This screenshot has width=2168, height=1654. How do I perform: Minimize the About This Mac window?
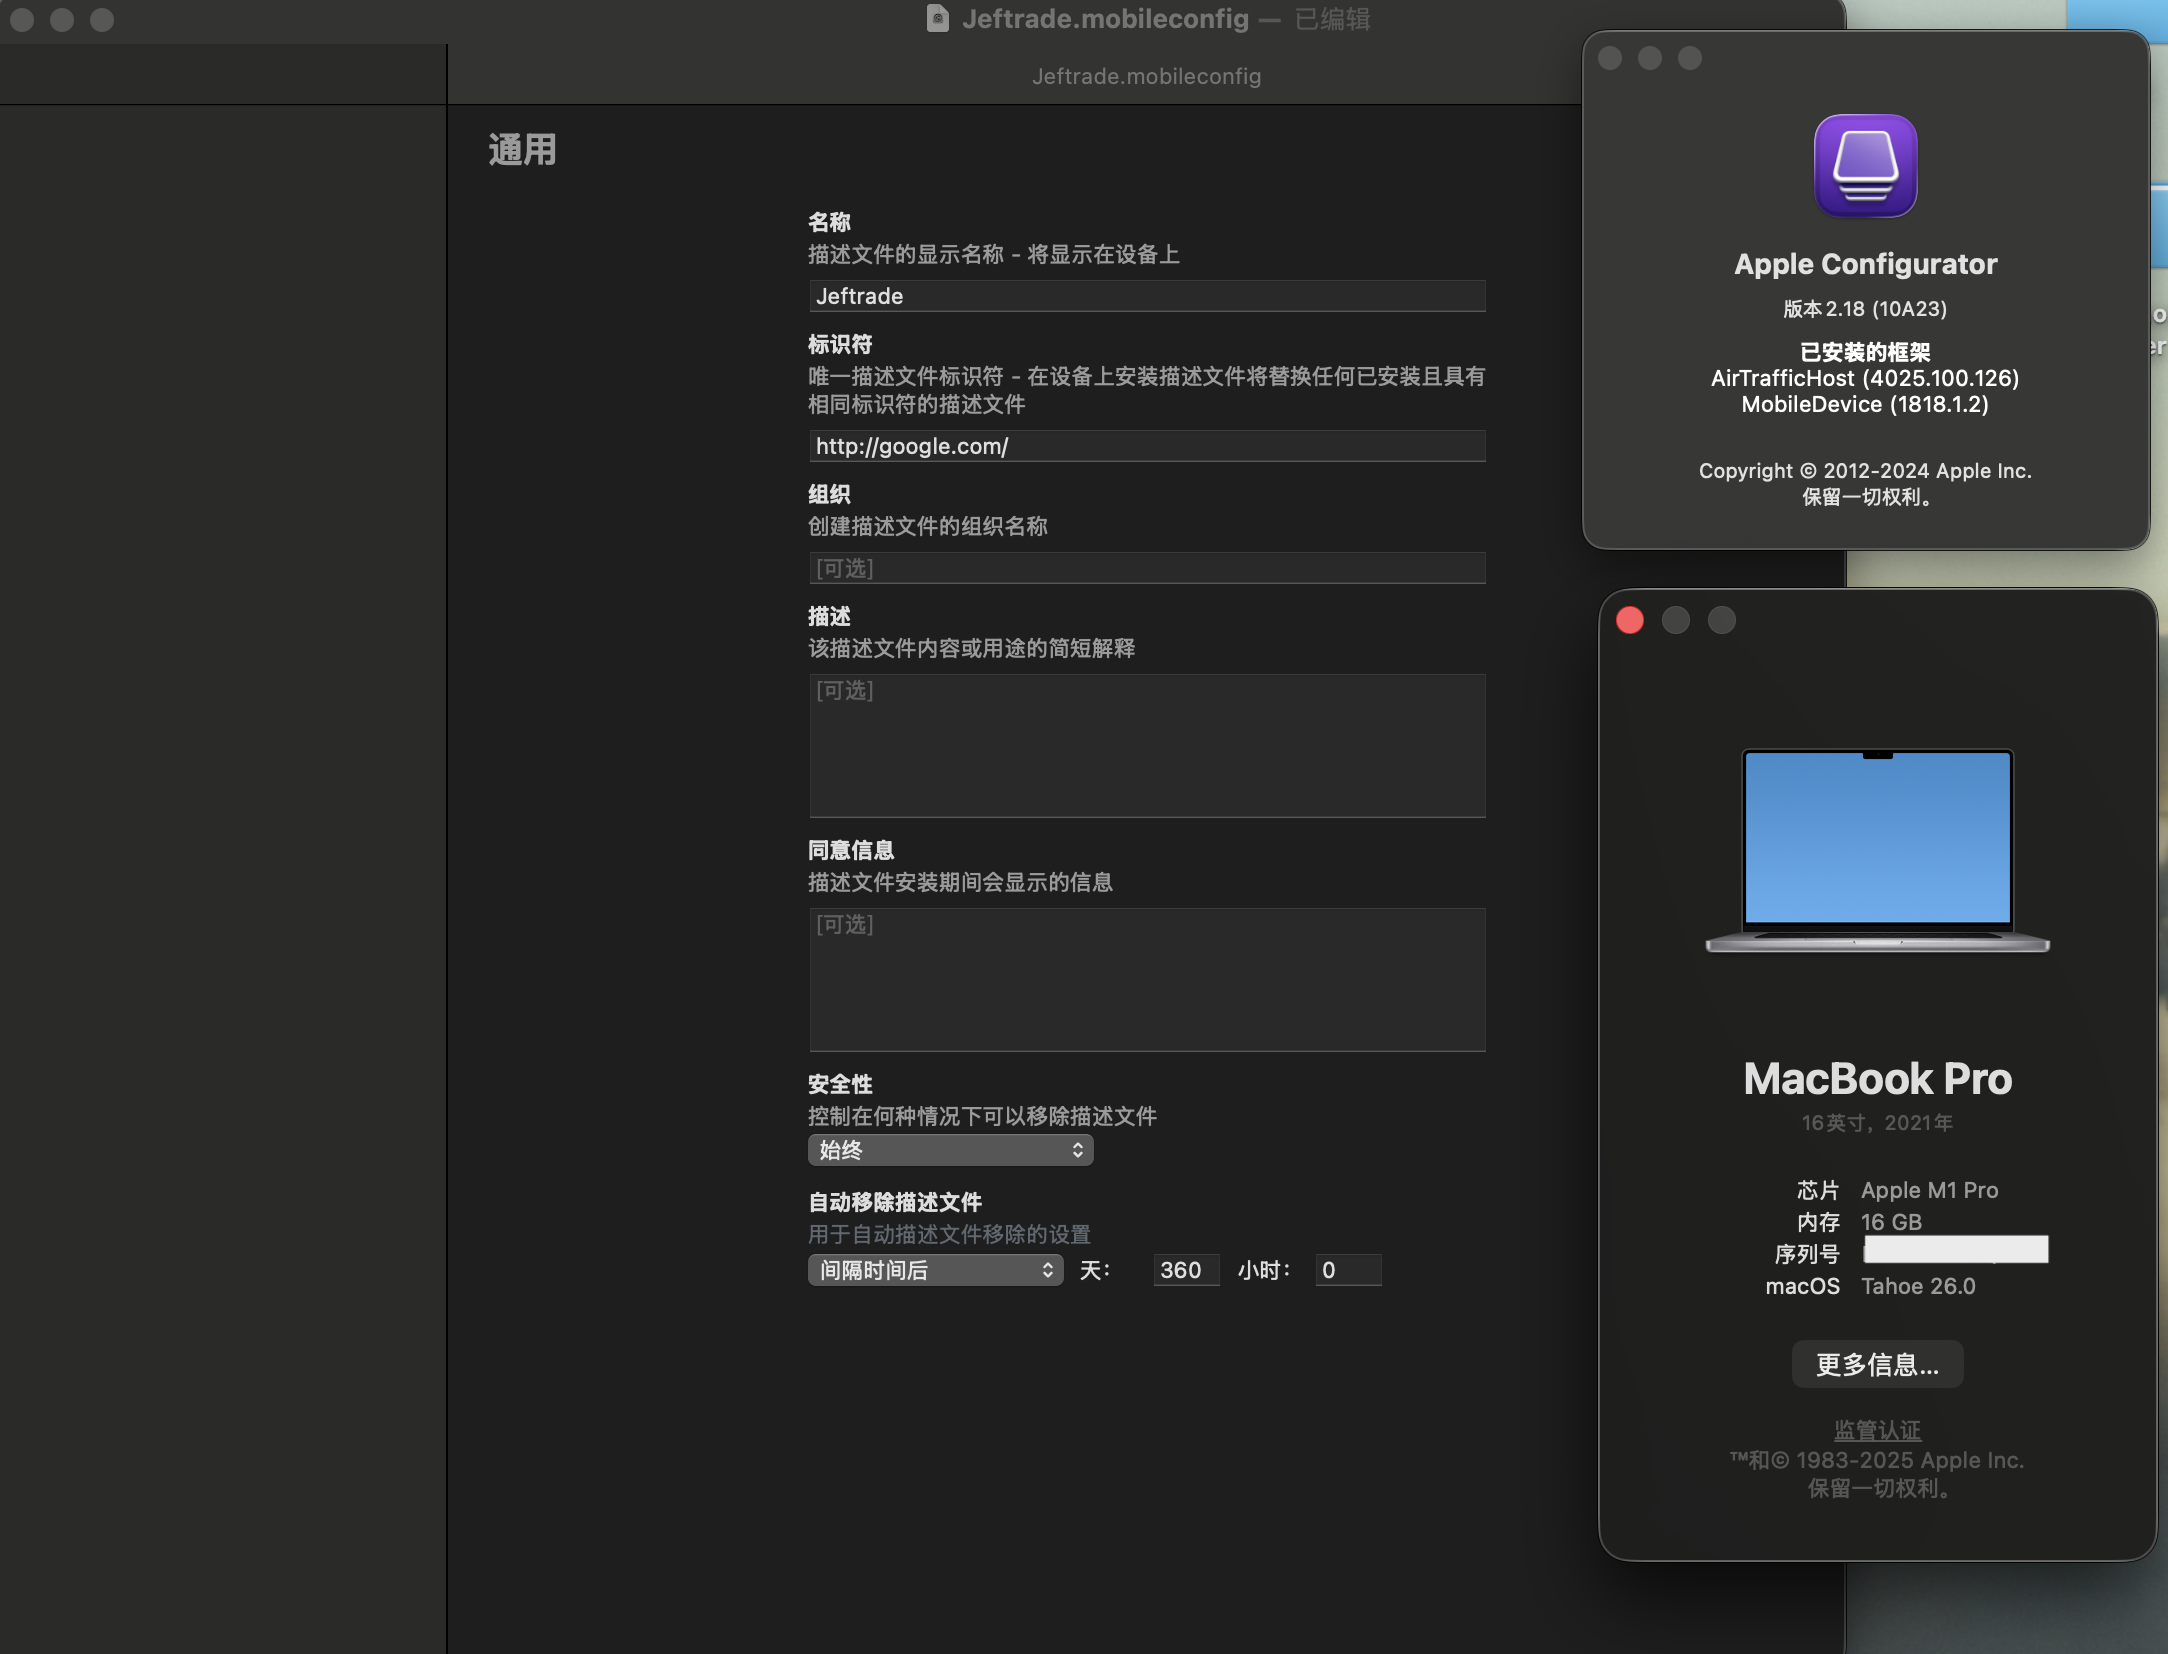click(x=1676, y=620)
